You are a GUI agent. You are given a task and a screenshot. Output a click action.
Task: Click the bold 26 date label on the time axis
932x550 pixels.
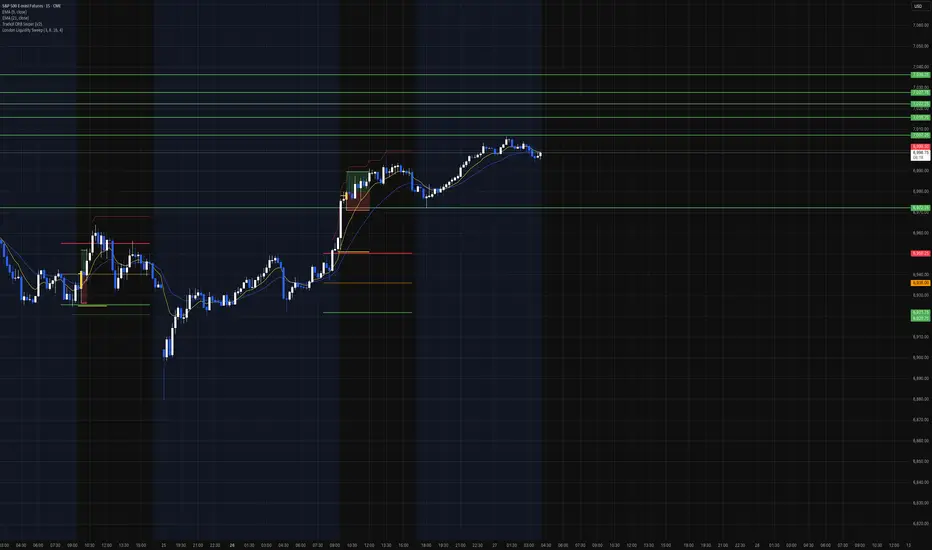(x=232, y=545)
